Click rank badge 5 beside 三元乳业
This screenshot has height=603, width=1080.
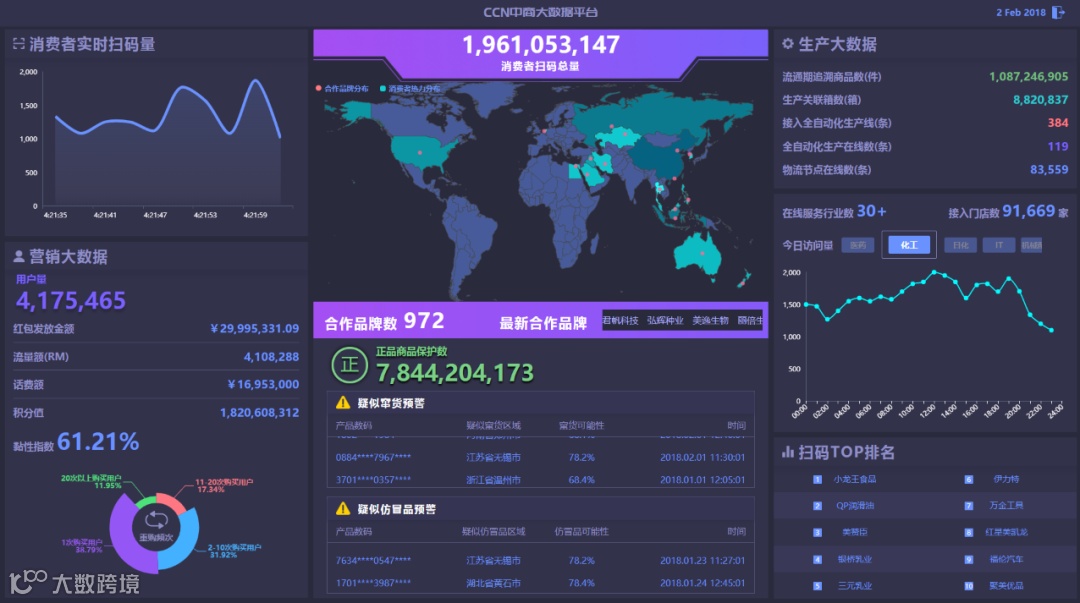(x=818, y=586)
